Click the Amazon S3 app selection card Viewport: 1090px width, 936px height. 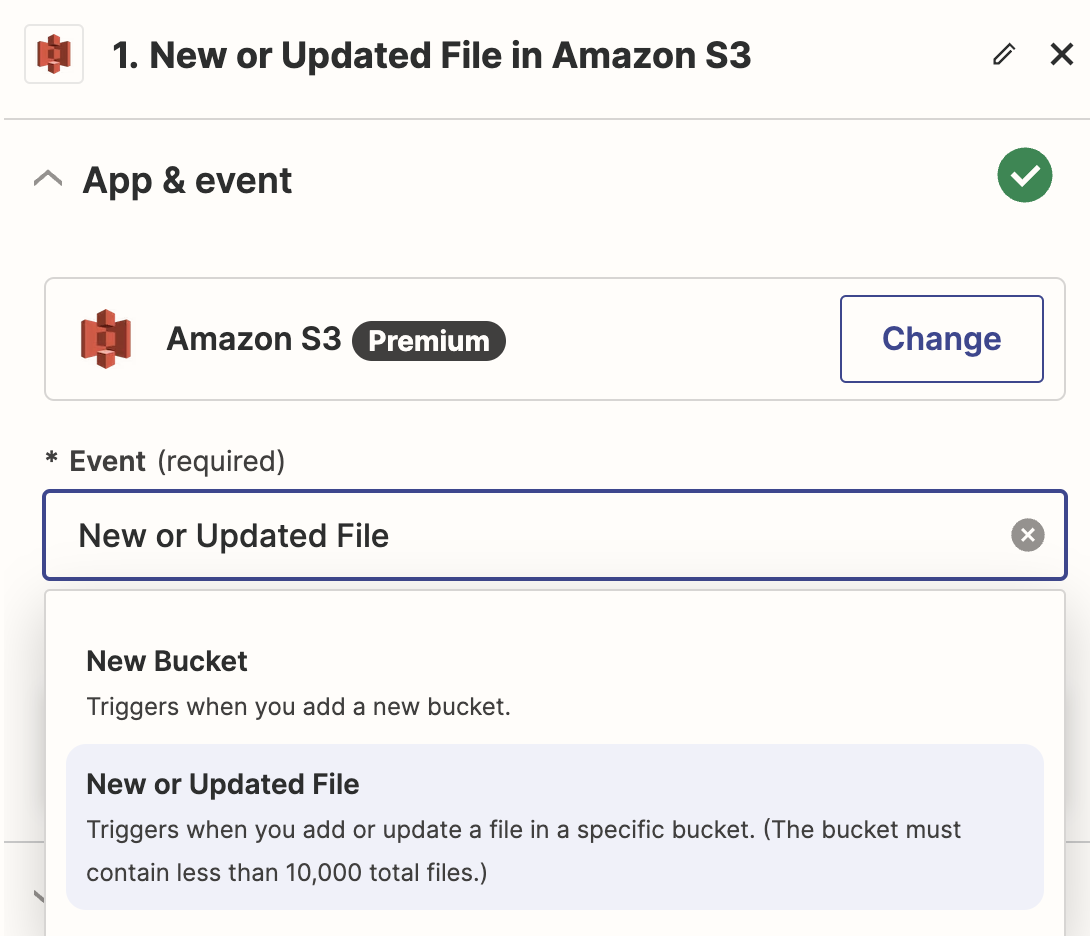click(555, 339)
